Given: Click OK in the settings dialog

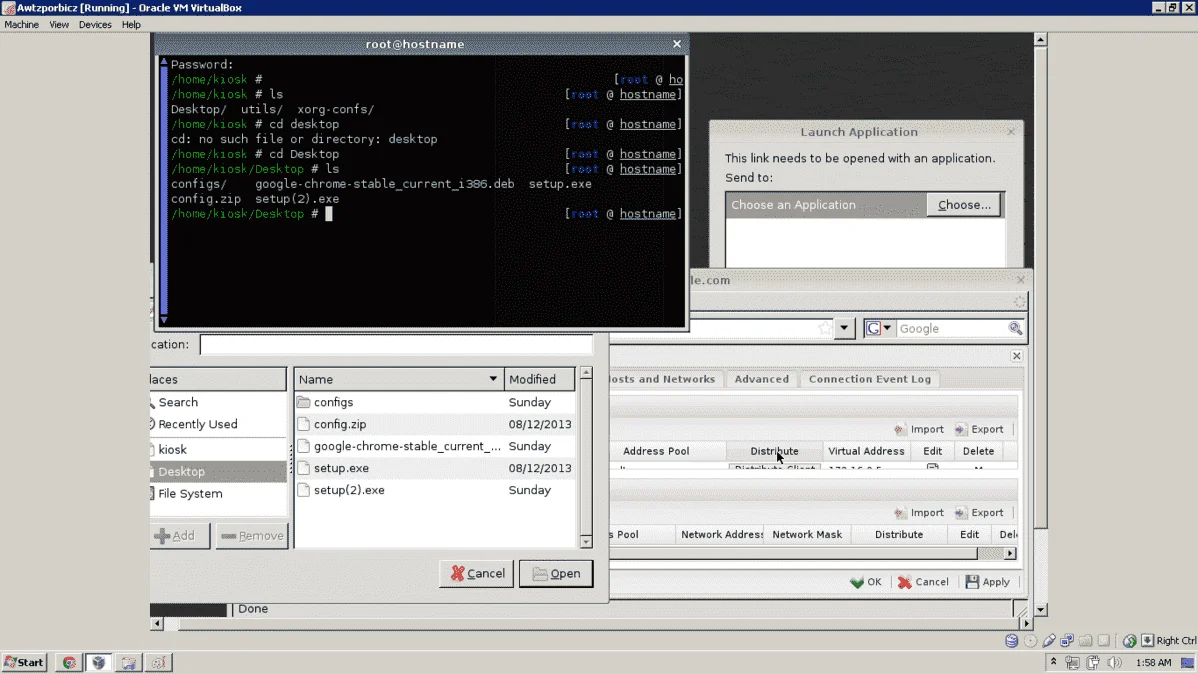Looking at the screenshot, I should (866, 582).
